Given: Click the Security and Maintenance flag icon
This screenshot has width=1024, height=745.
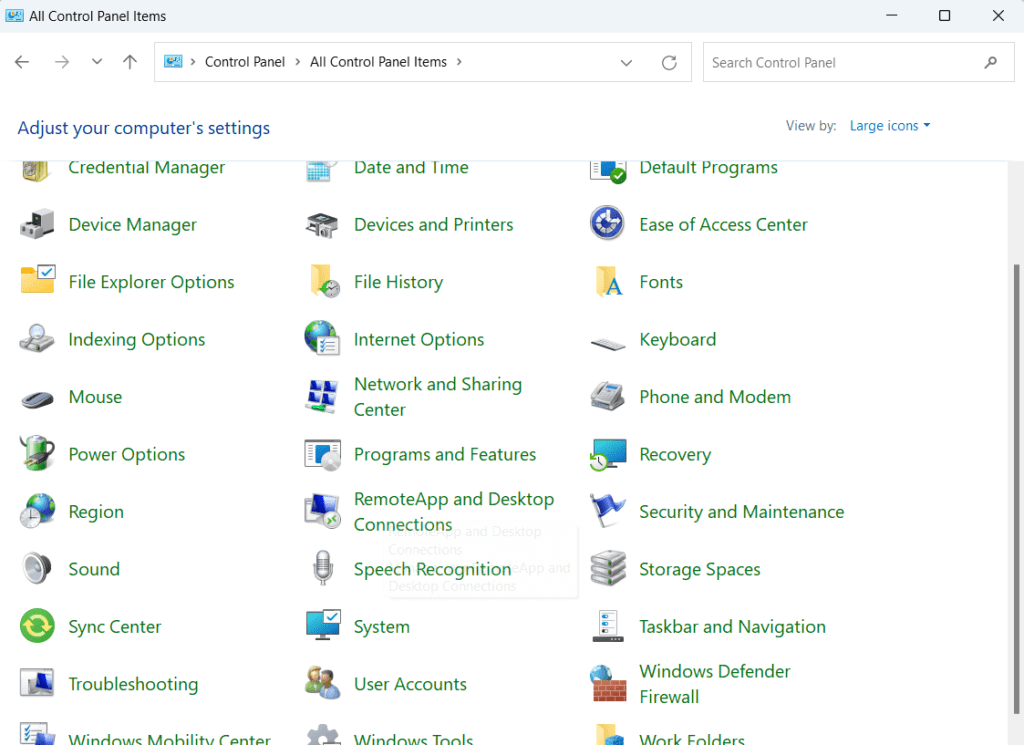Looking at the screenshot, I should point(607,510).
